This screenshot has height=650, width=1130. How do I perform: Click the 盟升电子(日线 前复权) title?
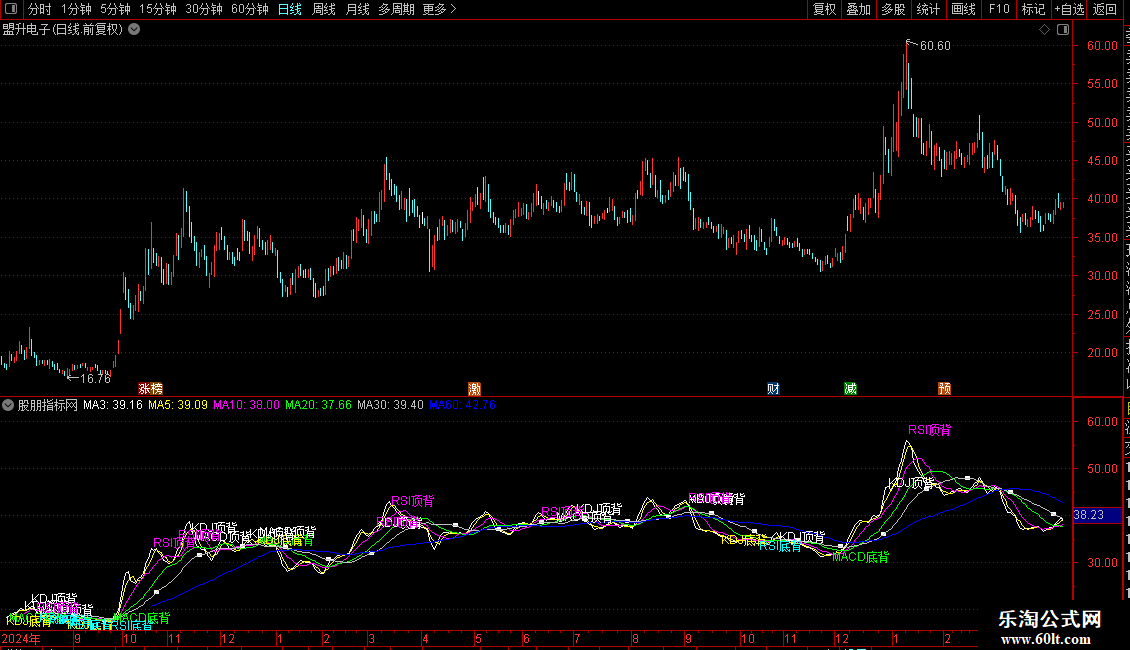click(63, 30)
